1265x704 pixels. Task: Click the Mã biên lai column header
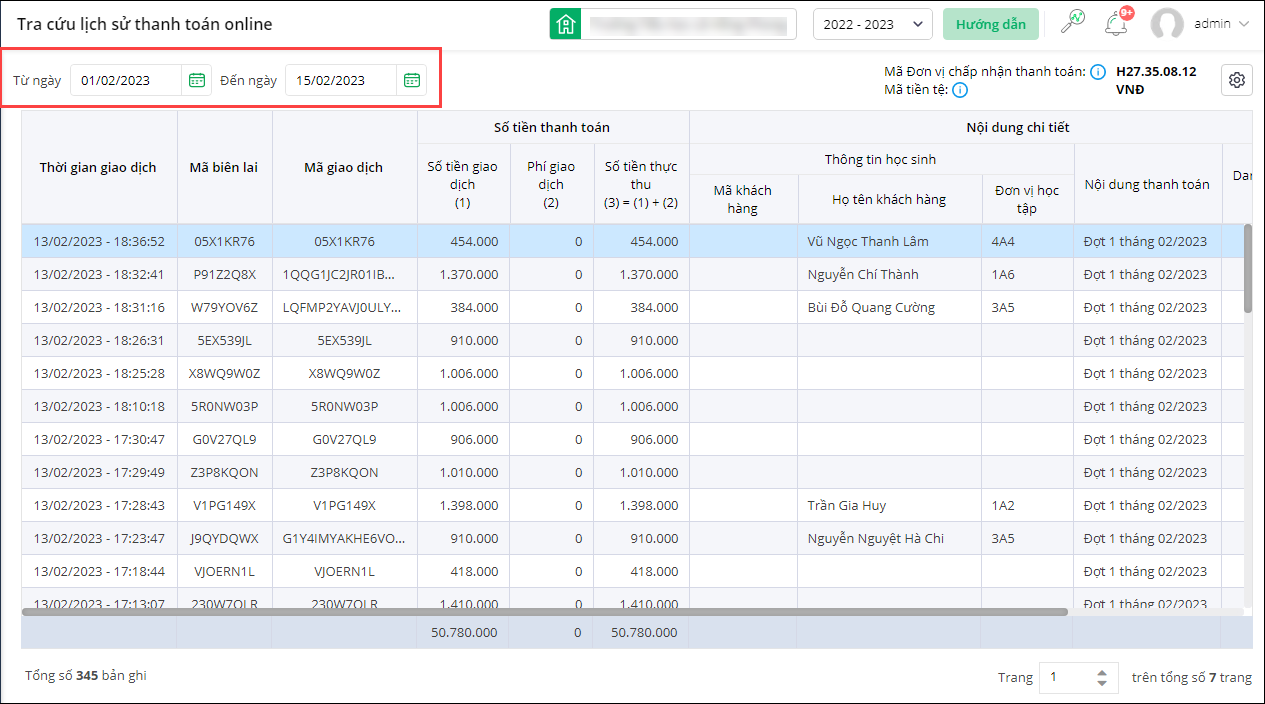tap(224, 167)
